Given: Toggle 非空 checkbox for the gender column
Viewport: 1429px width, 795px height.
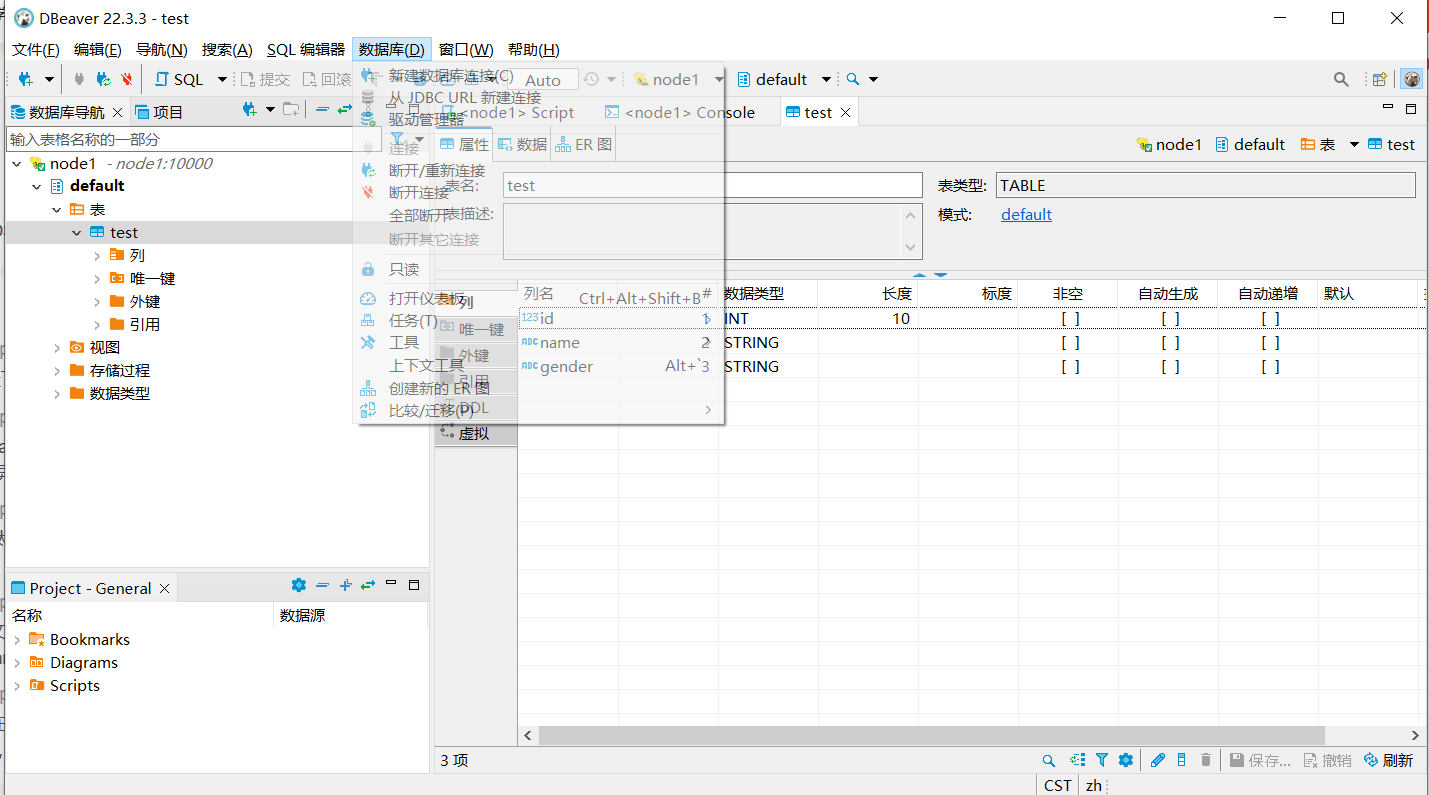Looking at the screenshot, I should tap(1070, 367).
